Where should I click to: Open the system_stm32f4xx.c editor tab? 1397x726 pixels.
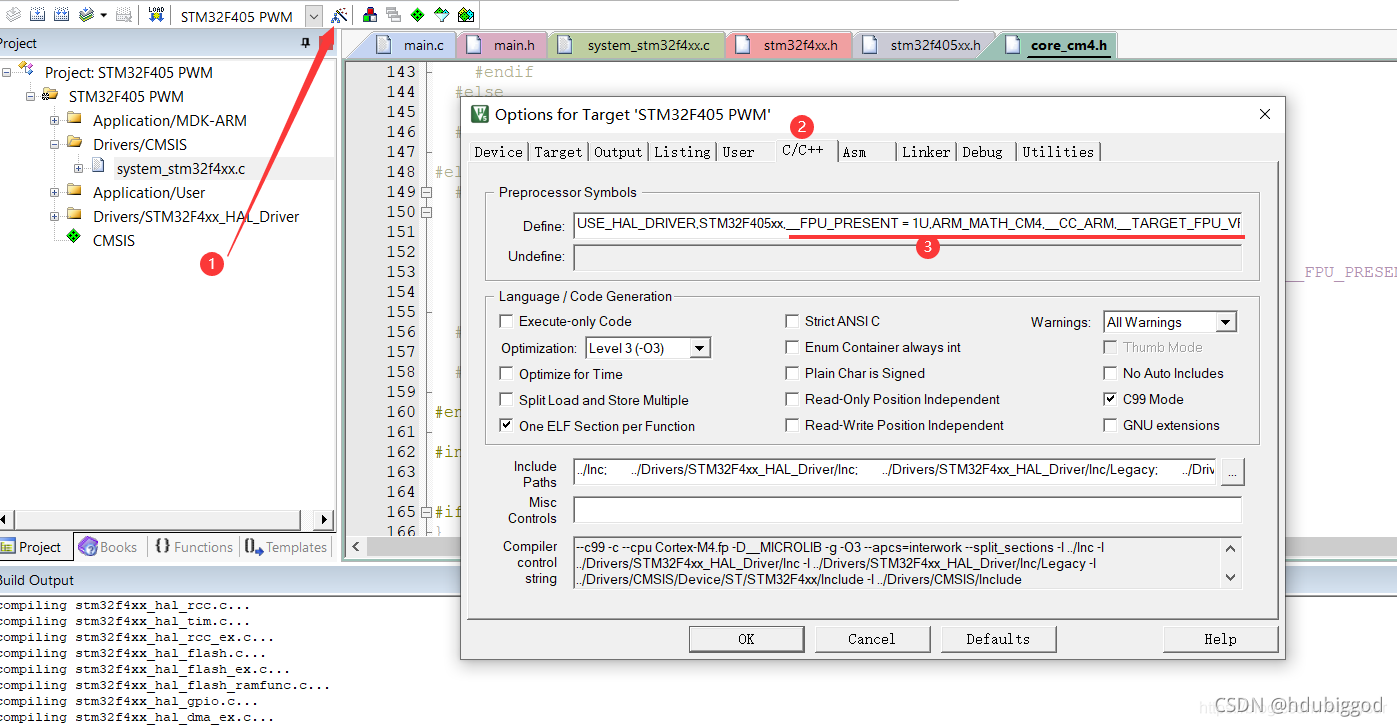pos(638,45)
